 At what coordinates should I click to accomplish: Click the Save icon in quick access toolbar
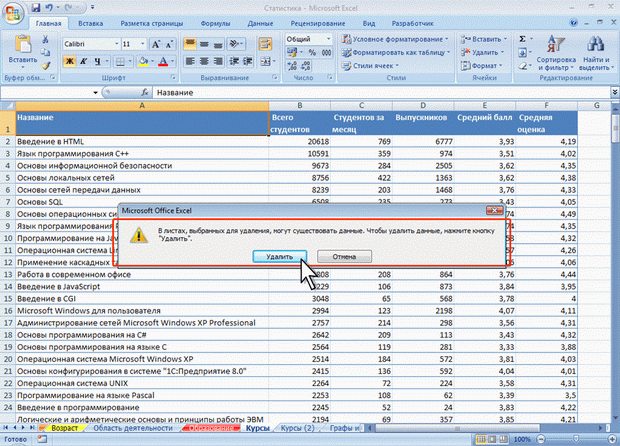pyautogui.click(x=36, y=7)
